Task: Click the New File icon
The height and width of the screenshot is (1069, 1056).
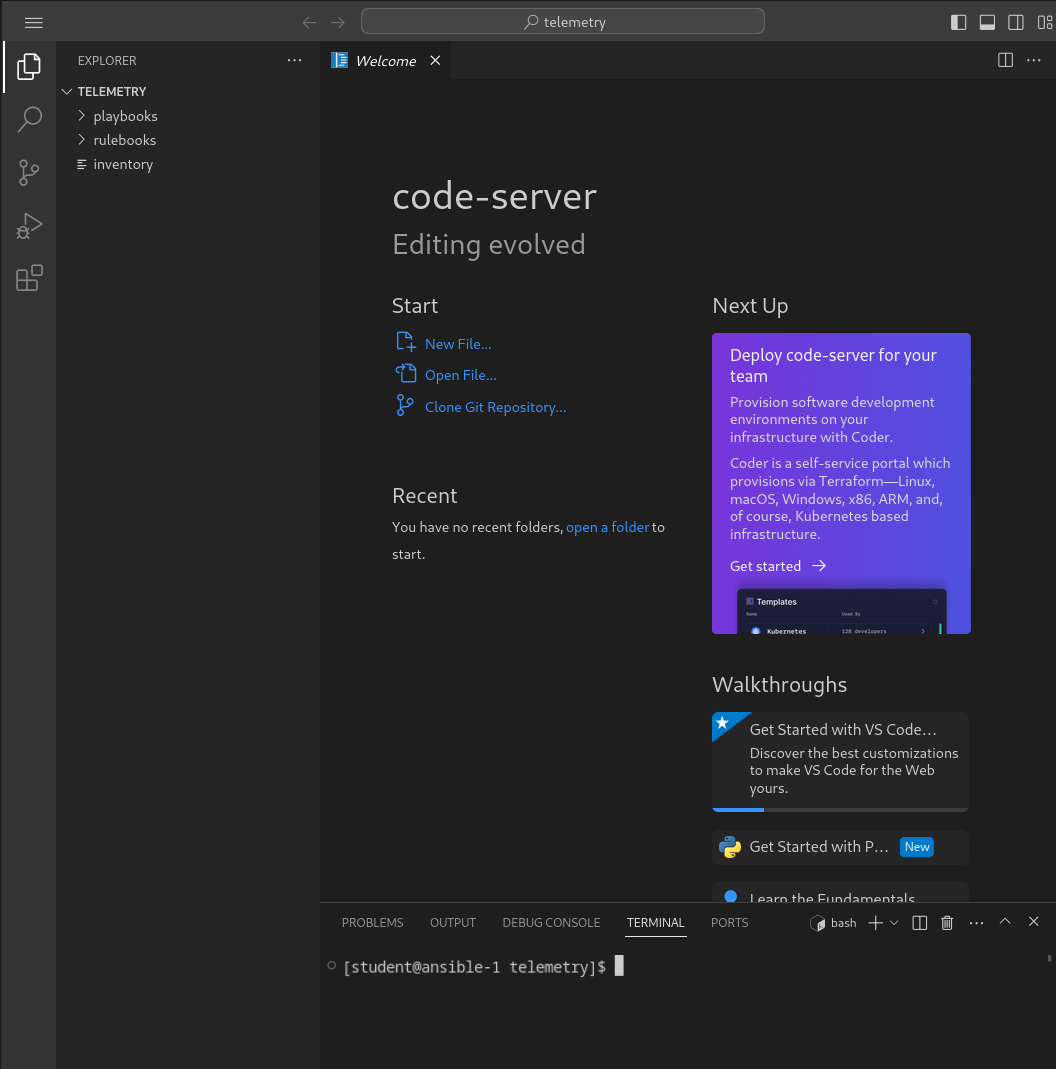Action: pyautogui.click(x=406, y=342)
